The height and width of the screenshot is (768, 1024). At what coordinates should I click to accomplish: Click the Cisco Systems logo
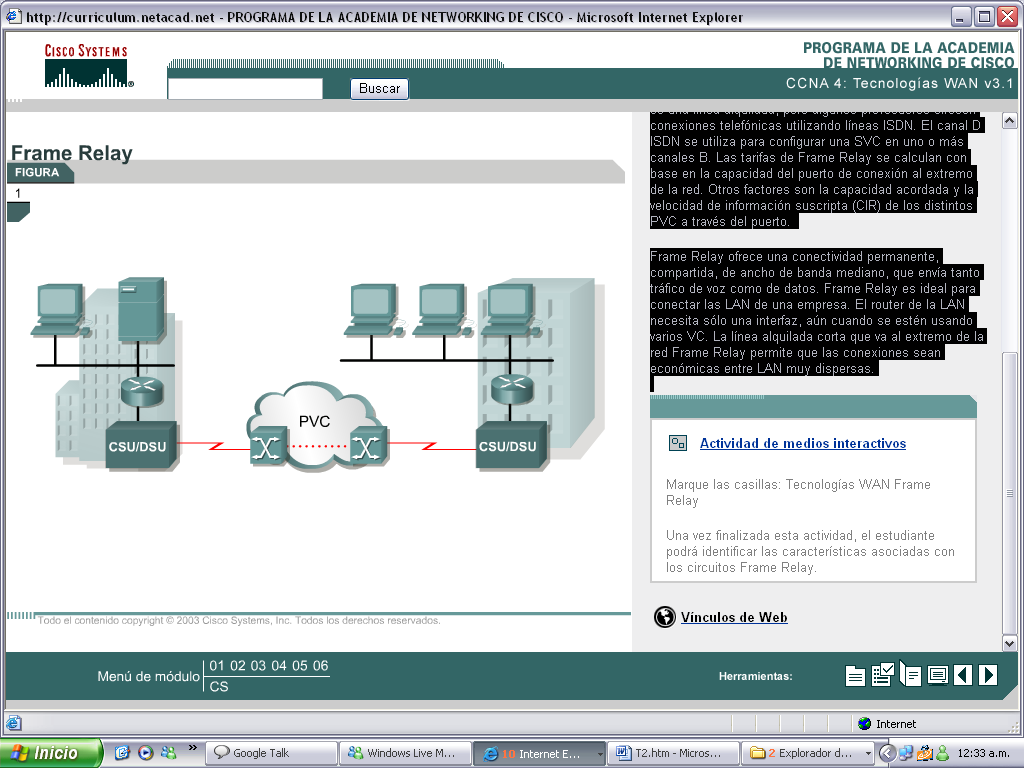coord(88,65)
